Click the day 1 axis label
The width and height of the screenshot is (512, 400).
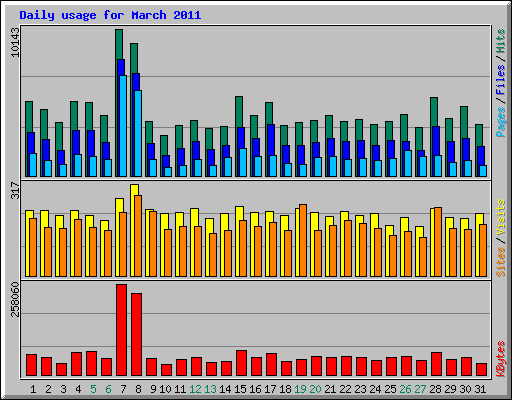tap(33, 389)
